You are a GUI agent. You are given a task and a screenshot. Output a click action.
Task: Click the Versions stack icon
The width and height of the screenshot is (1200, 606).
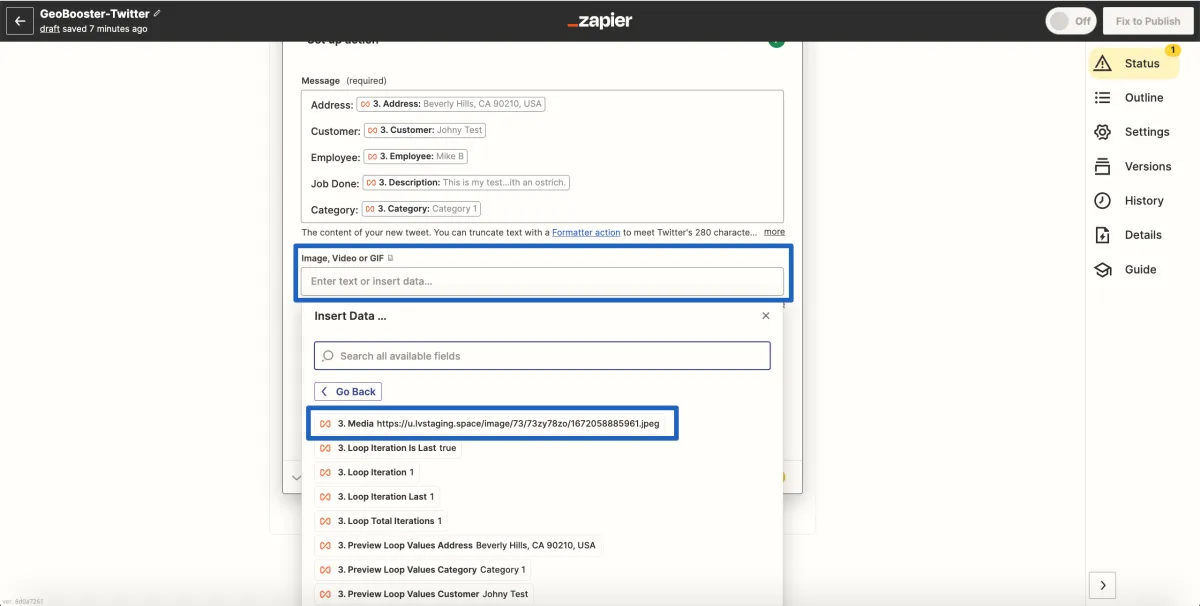1103,166
